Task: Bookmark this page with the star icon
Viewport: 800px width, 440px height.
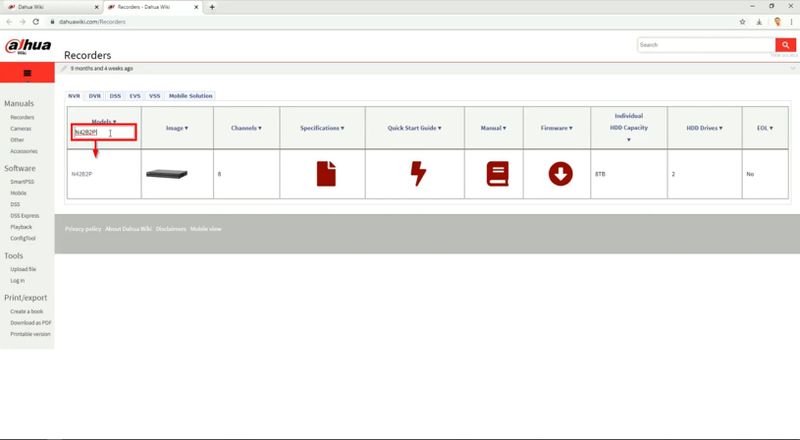Action: [742, 22]
